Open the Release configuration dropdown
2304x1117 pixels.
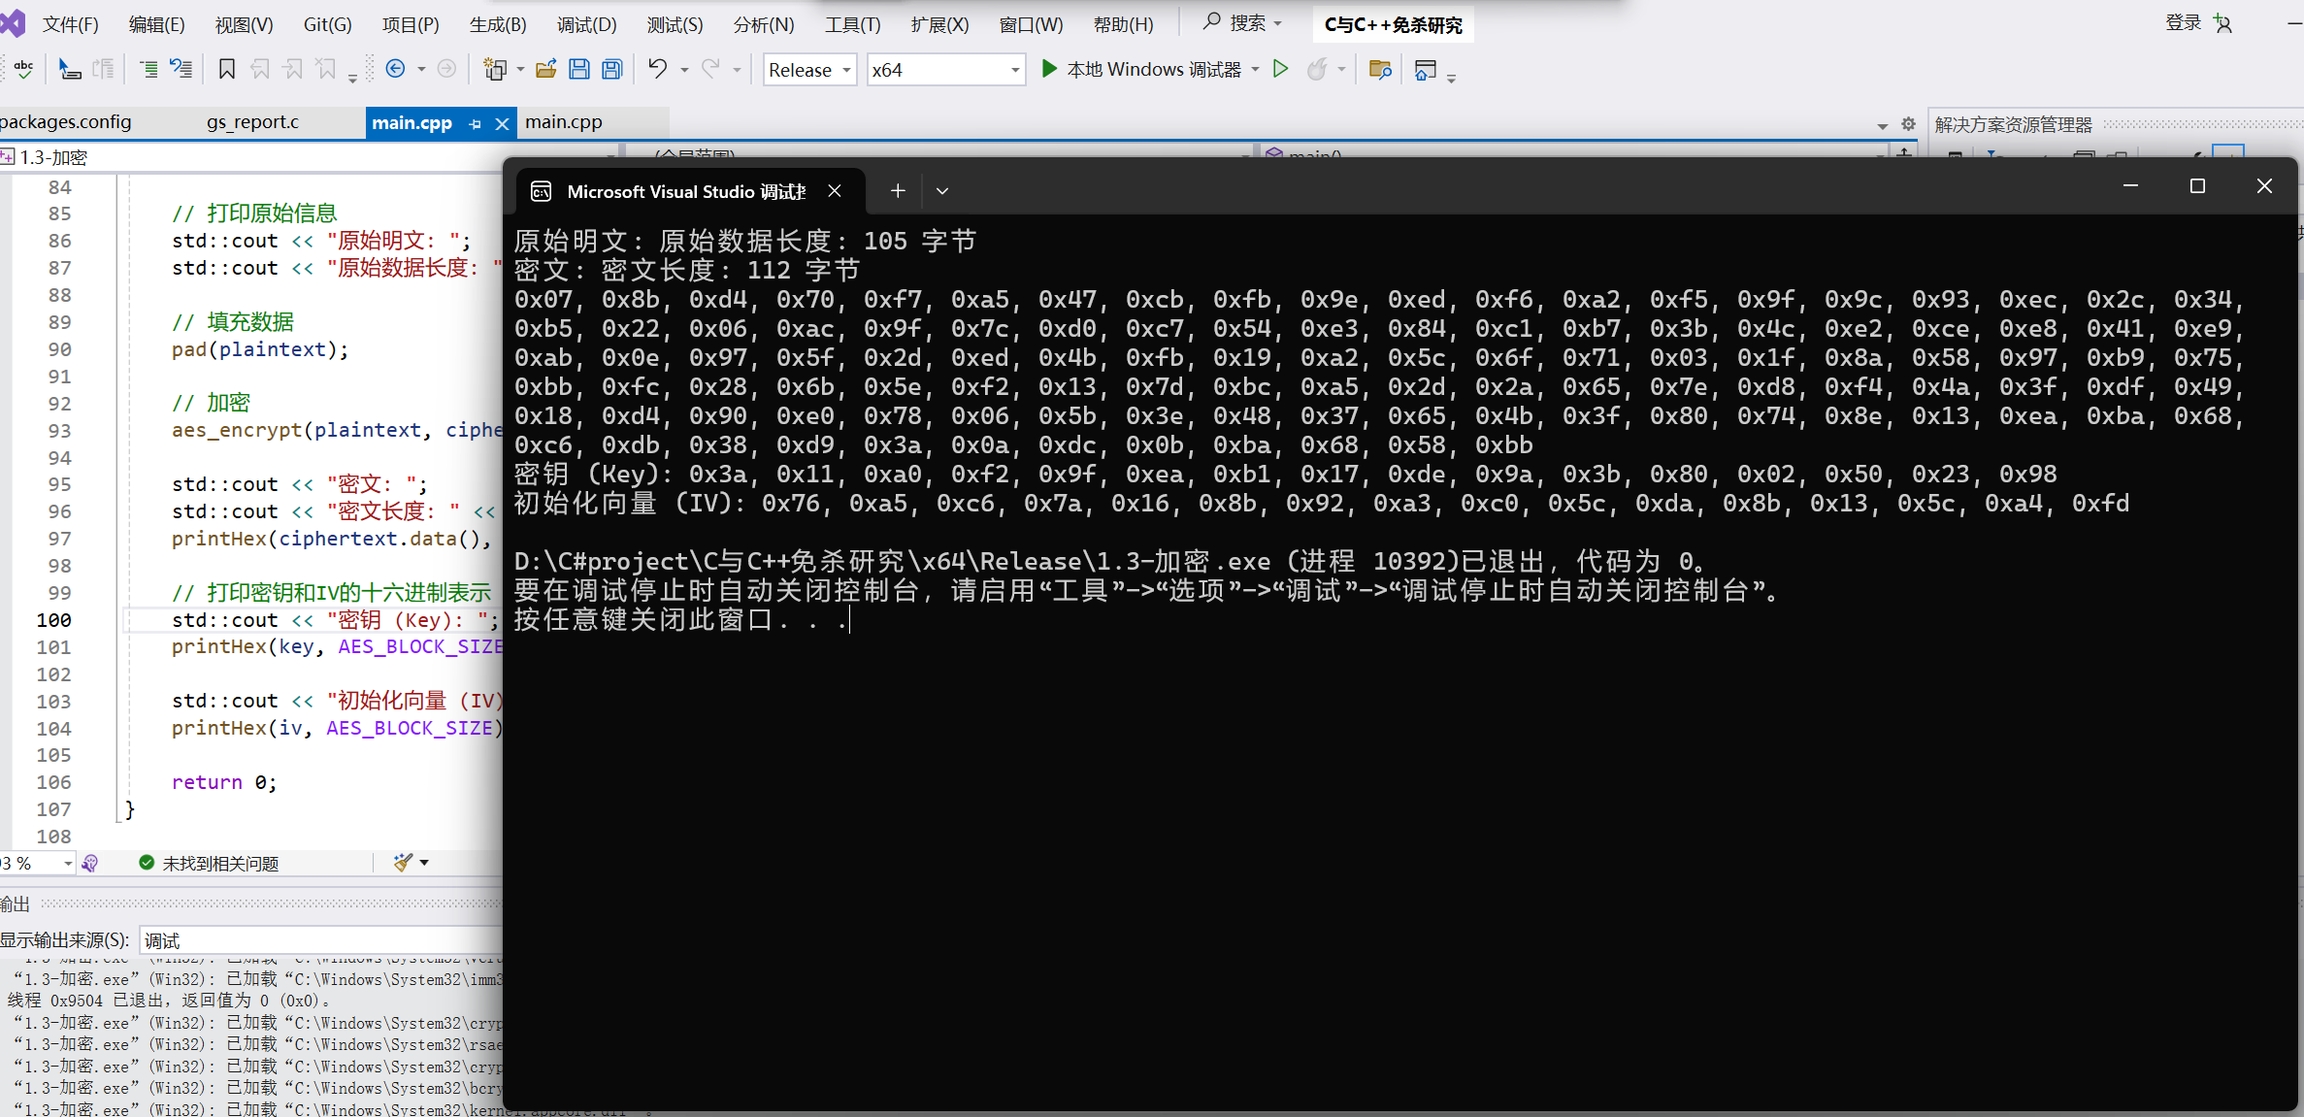[x=809, y=69]
